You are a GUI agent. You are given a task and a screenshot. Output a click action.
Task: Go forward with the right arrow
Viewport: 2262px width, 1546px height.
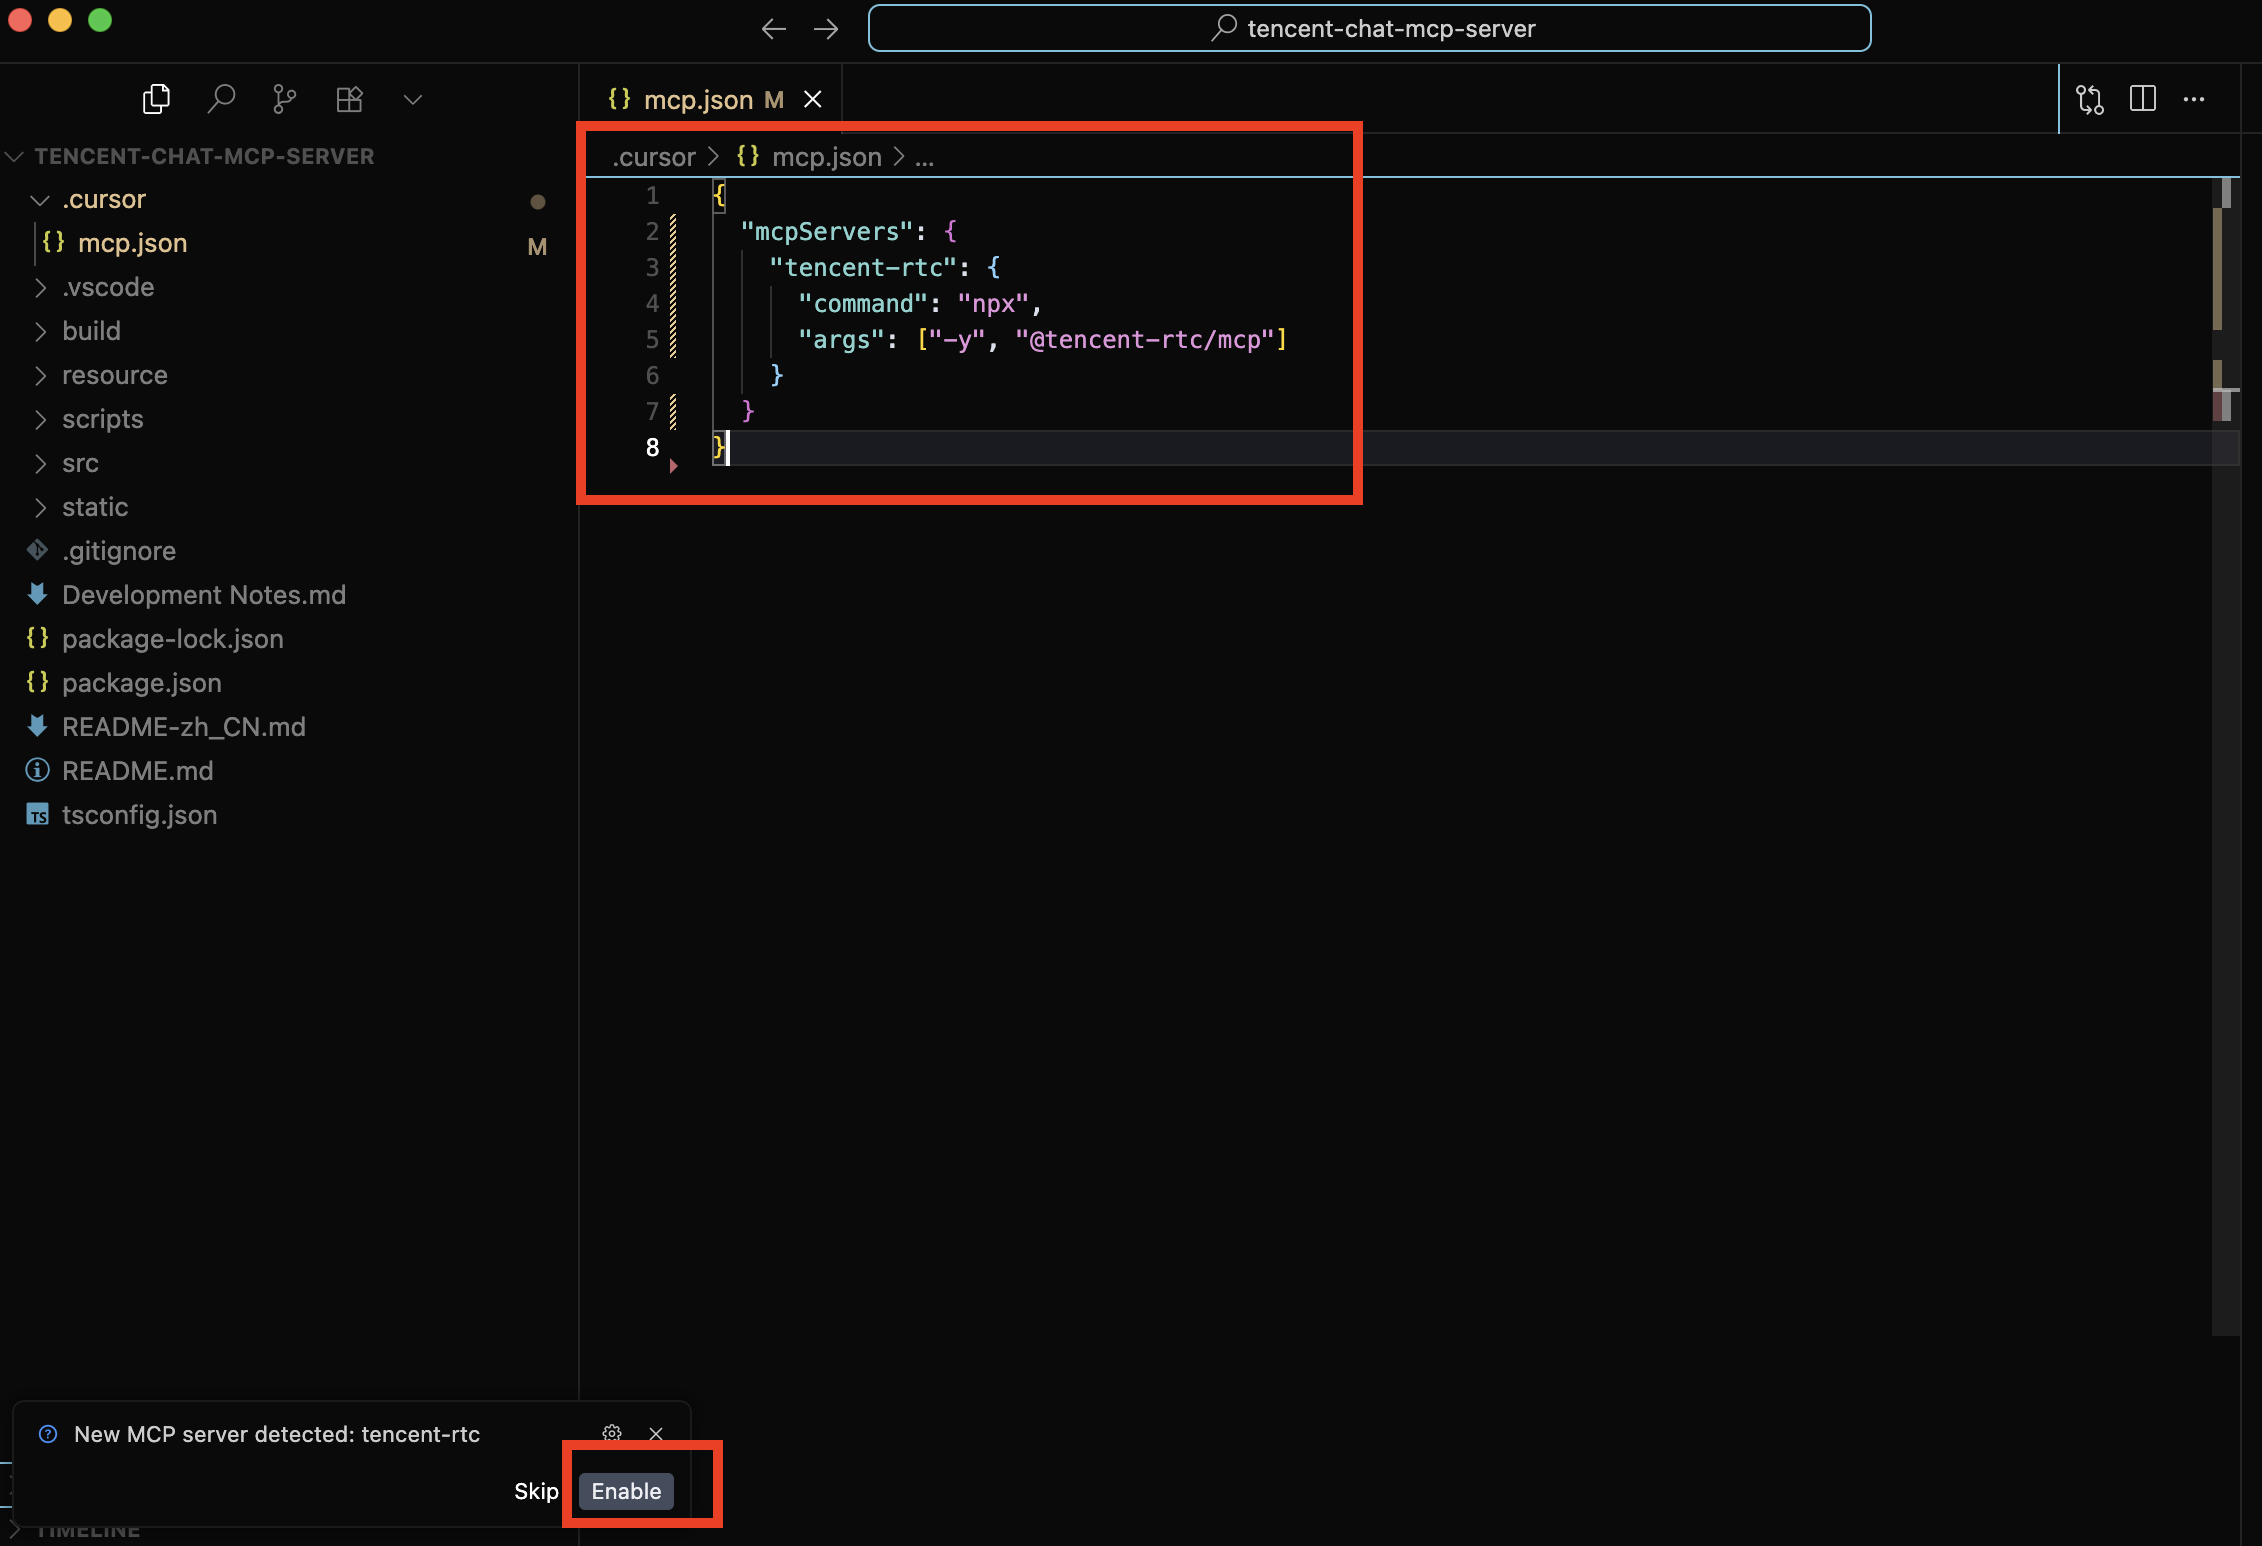(826, 29)
